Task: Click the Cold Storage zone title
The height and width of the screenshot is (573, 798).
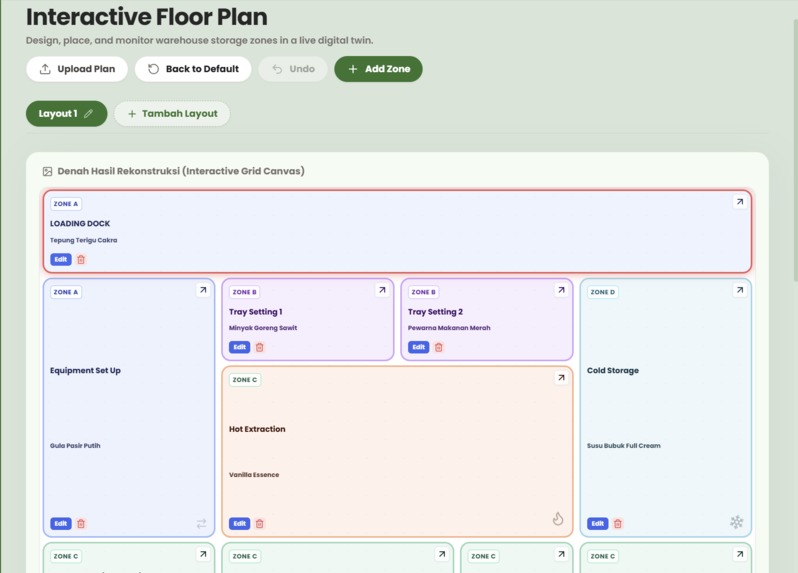Action: pyautogui.click(x=613, y=370)
